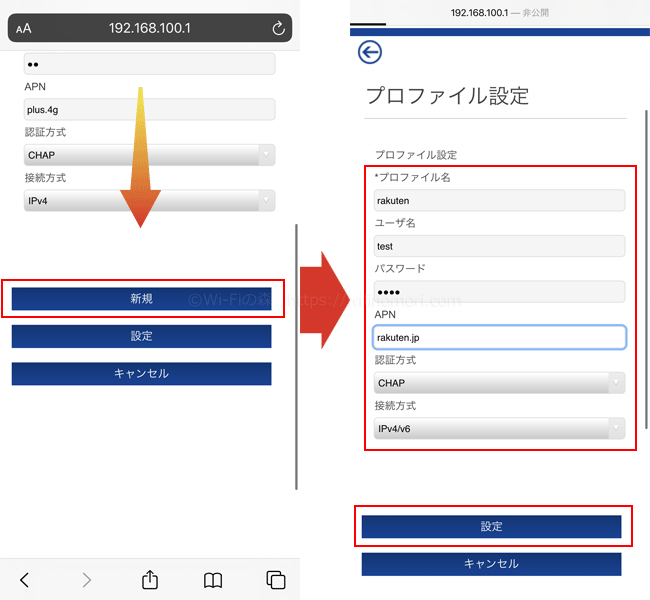Click the APN label above plus.4g
650x600 pixels.
[x=35, y=87]
